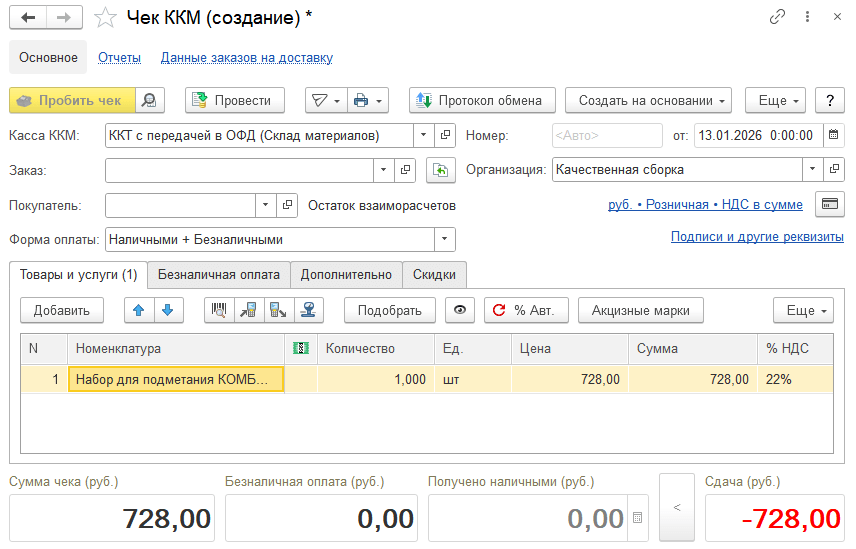Open the calendar picker for the date field
This screenshot has height=549, width=856.
834,135
